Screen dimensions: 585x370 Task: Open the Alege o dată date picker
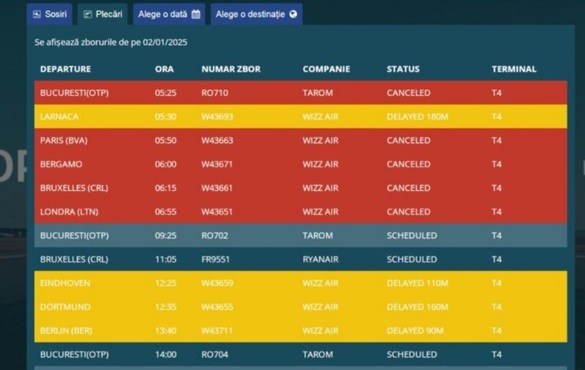pyautogui.click(x=169, y=14)
